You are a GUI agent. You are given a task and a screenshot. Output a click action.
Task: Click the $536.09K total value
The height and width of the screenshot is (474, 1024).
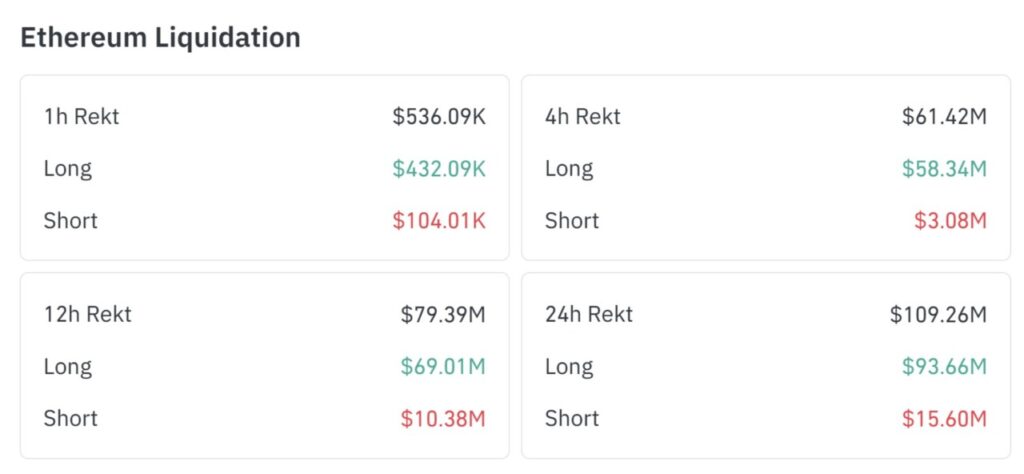click(439, 117)
